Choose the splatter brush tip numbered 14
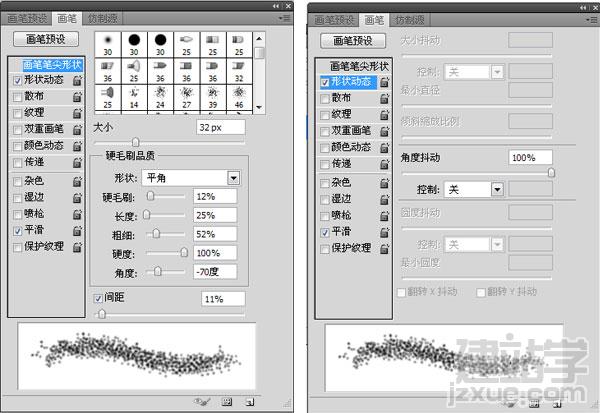600x413 pixels. pos(134,97)
